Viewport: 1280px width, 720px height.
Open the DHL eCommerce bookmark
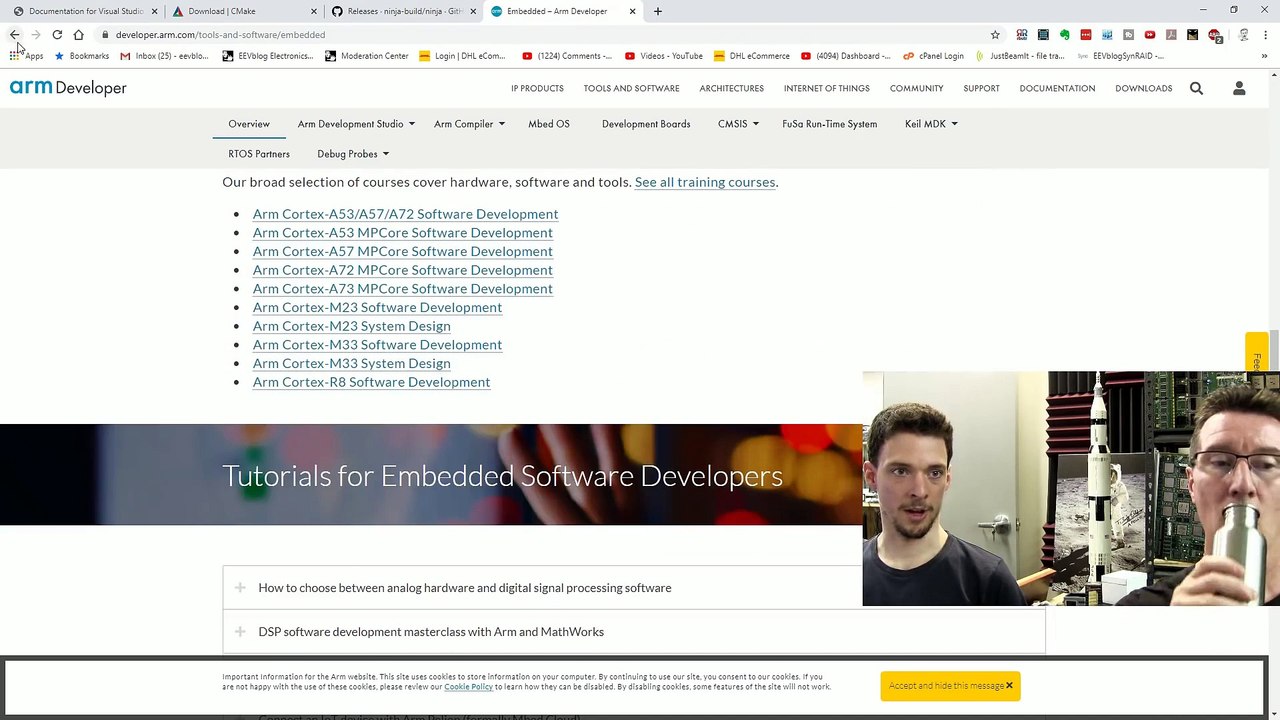(x=751, y=56)
